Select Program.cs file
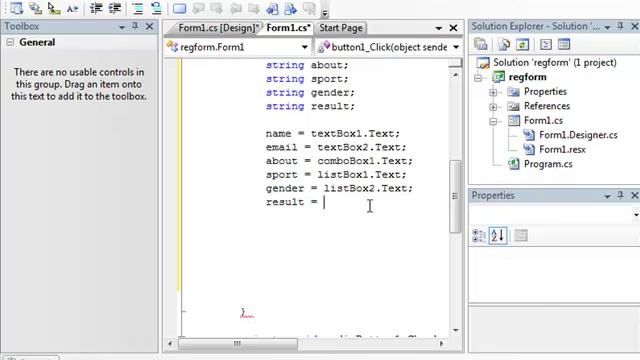 click(x=548, y=164)
